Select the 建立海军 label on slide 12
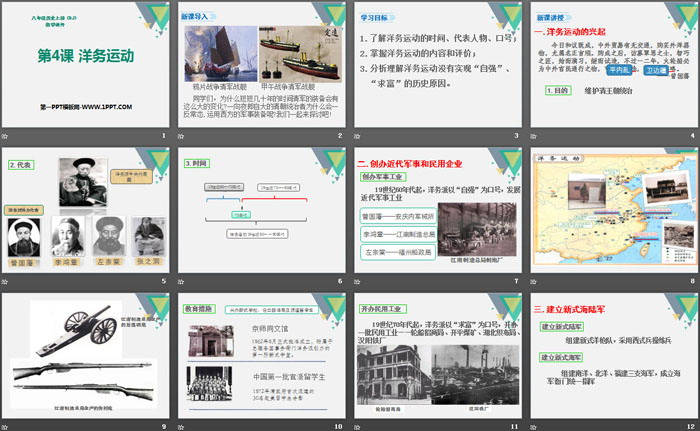 pyautogui.click(x=561, y=359)
